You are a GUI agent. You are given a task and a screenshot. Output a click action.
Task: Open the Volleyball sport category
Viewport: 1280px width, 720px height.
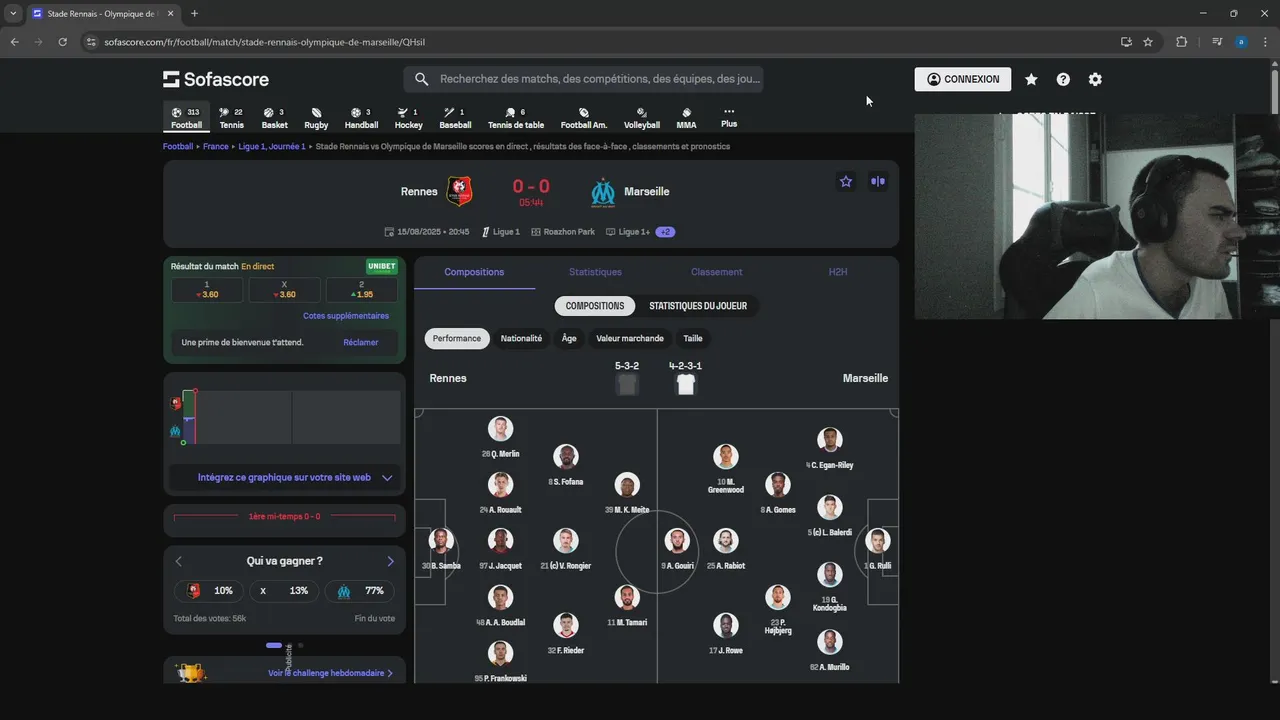642,118
